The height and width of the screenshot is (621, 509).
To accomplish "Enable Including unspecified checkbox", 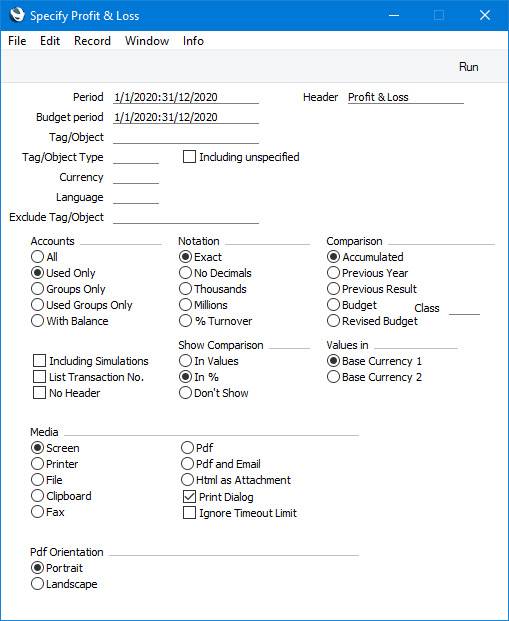I will click(x=189, y=157).
